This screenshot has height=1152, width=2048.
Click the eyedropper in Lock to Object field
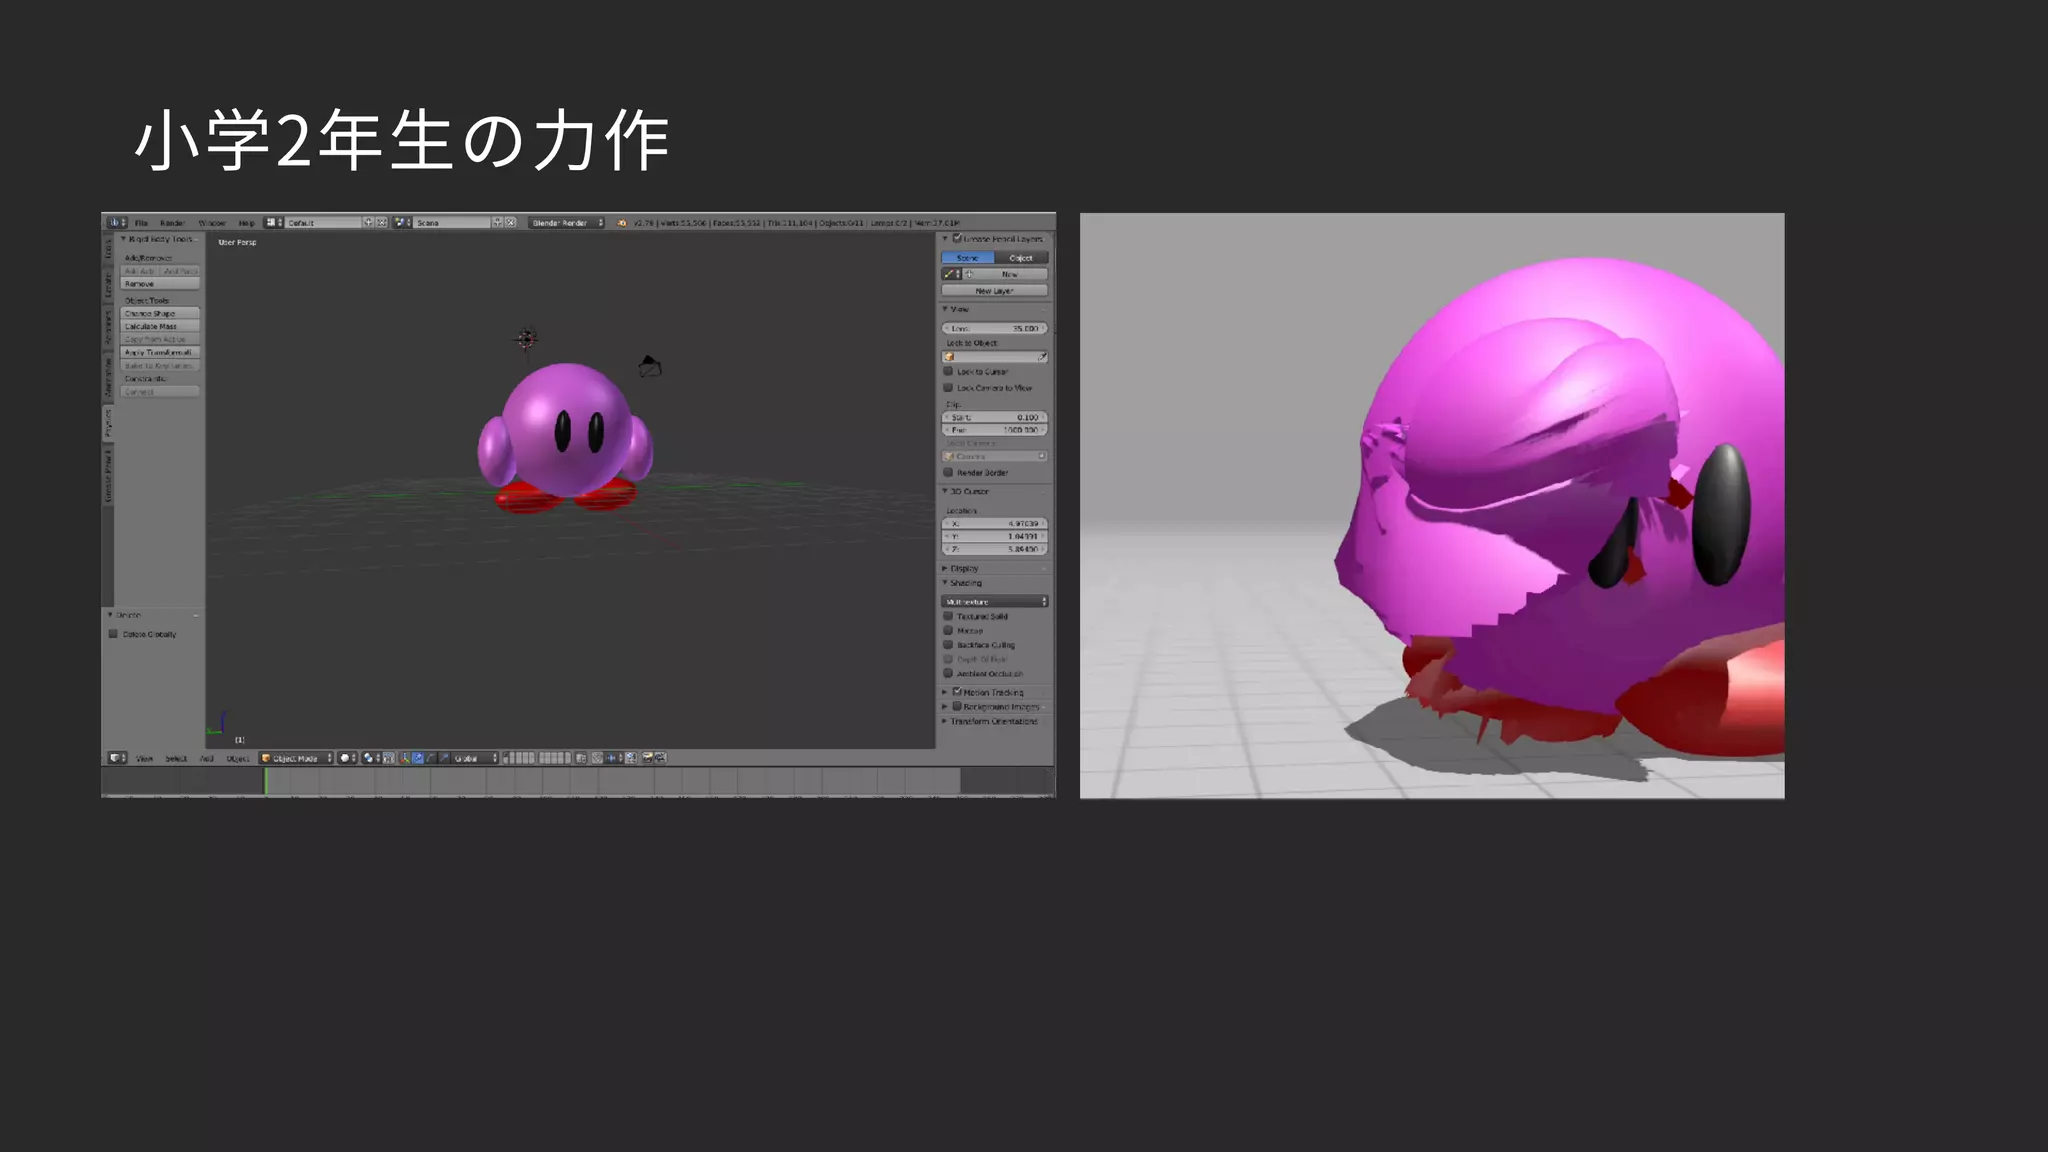tap(1041, 357)
